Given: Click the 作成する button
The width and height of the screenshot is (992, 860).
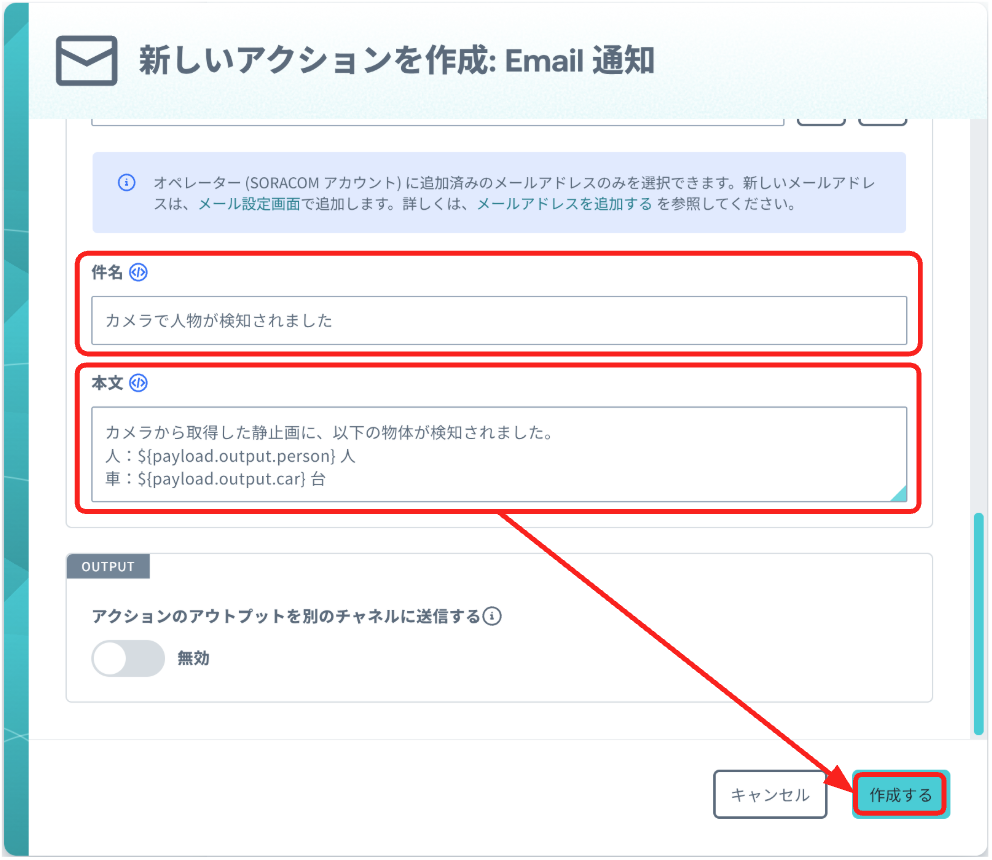Looking at the screenshot, I should tap(900, 795).
